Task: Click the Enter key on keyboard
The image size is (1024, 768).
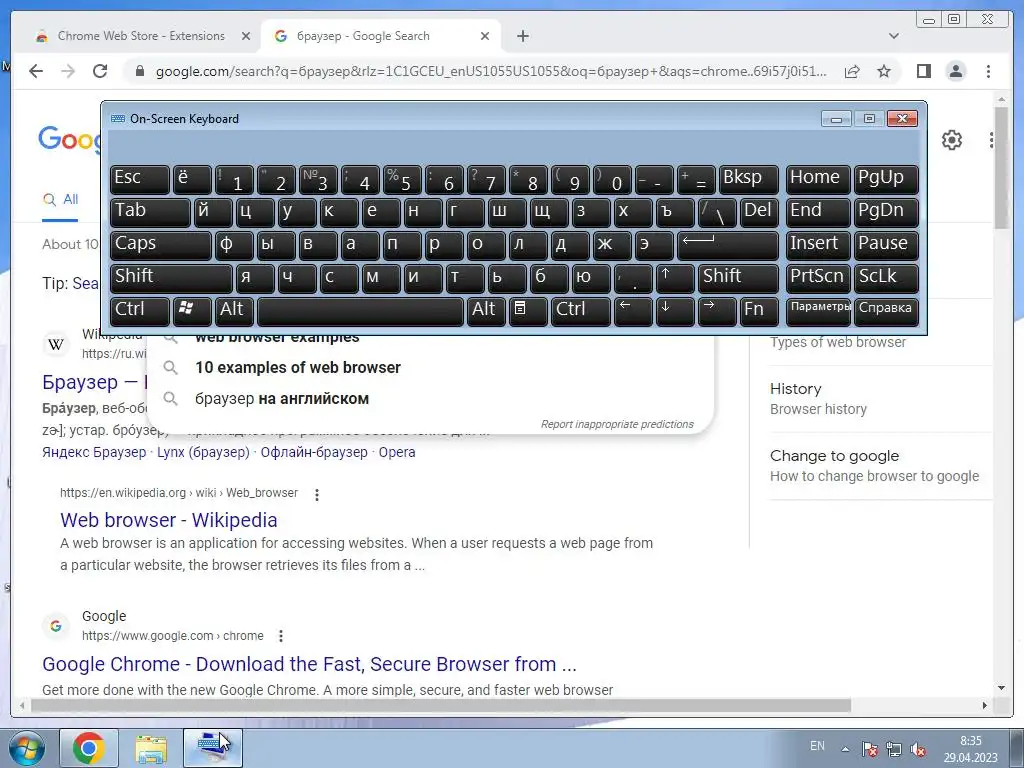Action: pos(728,244)
